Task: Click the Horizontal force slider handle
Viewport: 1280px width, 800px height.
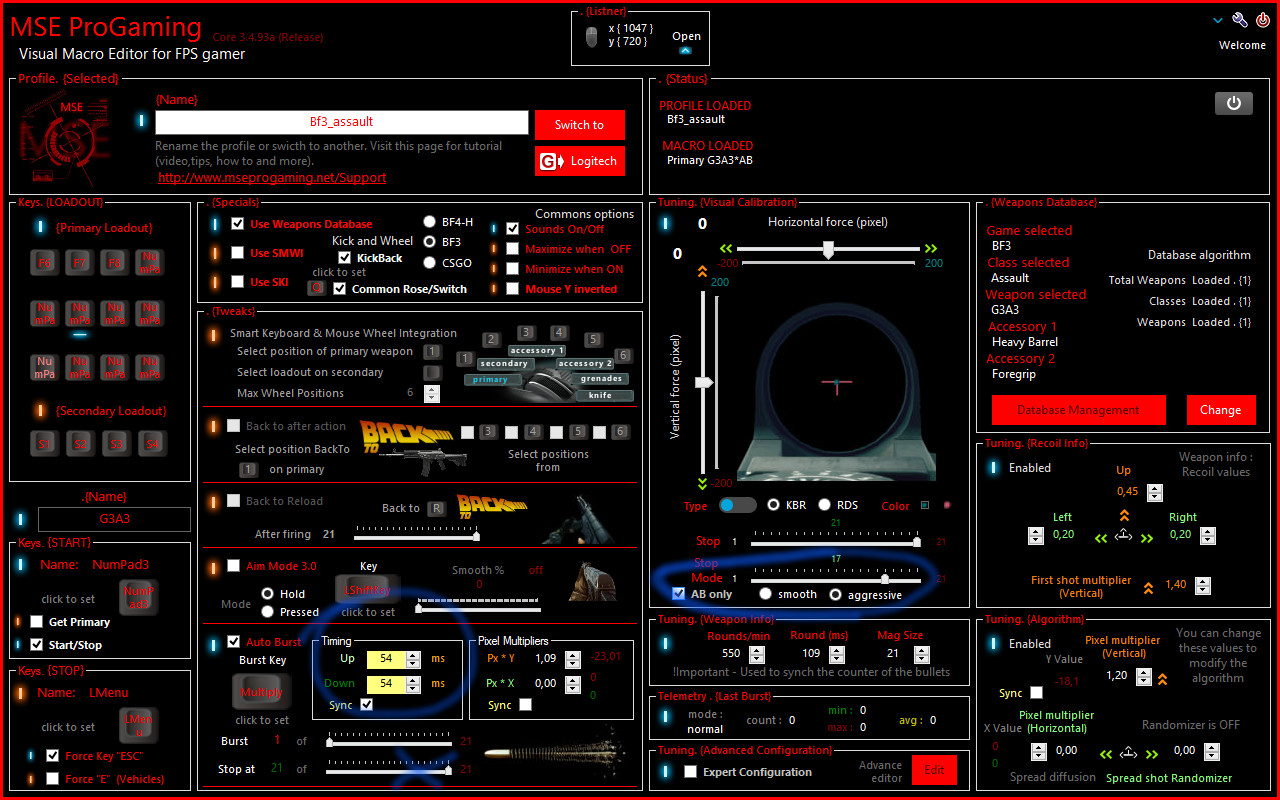Action: pos(828,250)
